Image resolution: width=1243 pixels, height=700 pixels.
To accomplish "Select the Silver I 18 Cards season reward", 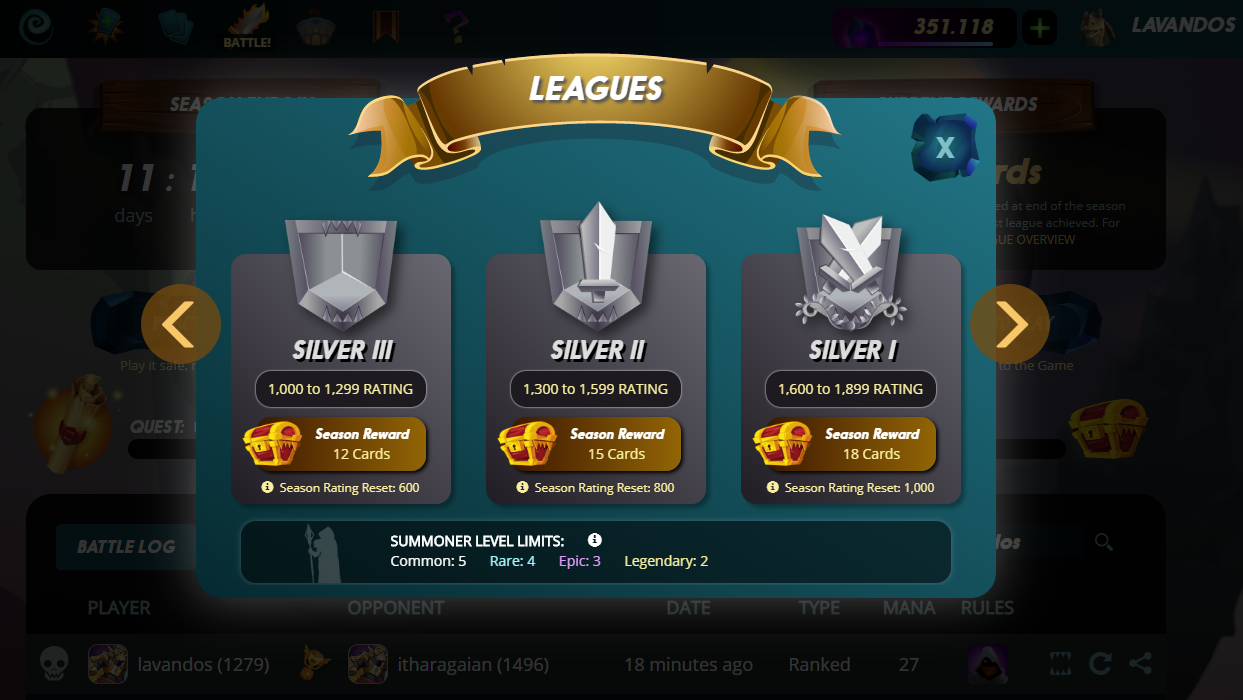I will pyautogui.click(x=846, y=444).
